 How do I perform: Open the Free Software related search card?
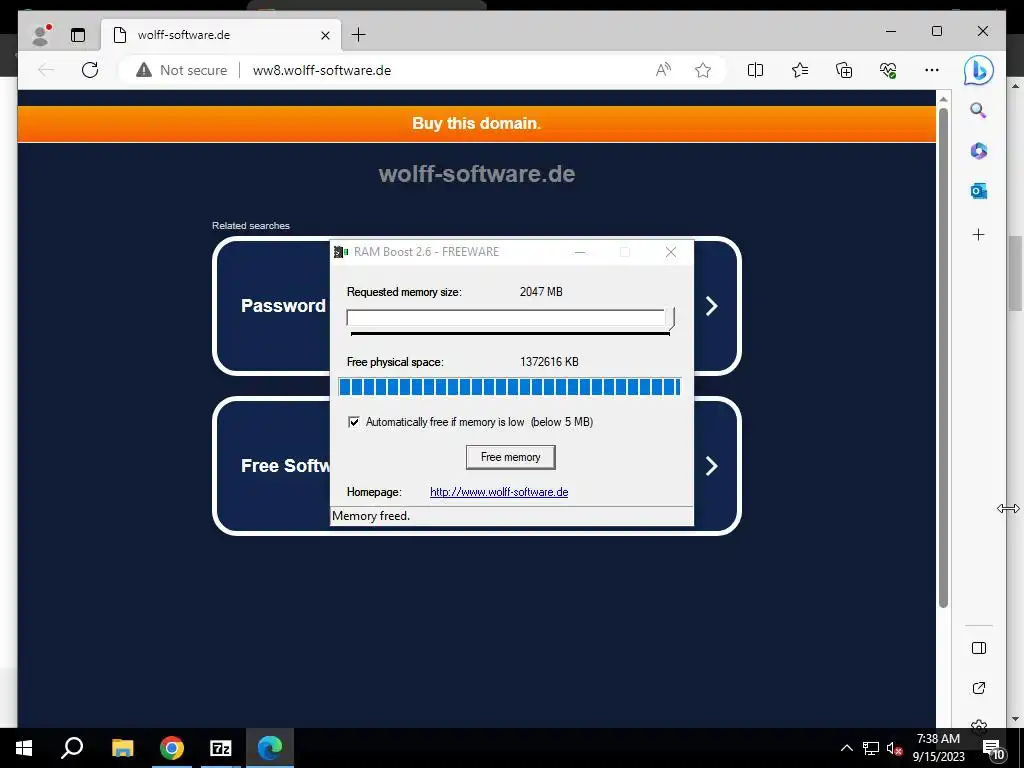tap(477, 466)
